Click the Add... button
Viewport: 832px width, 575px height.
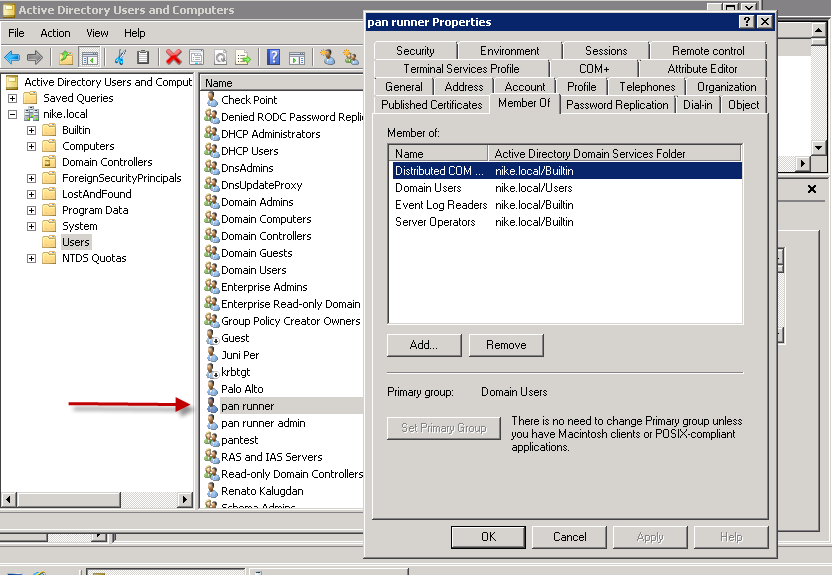tap(423, 345)
